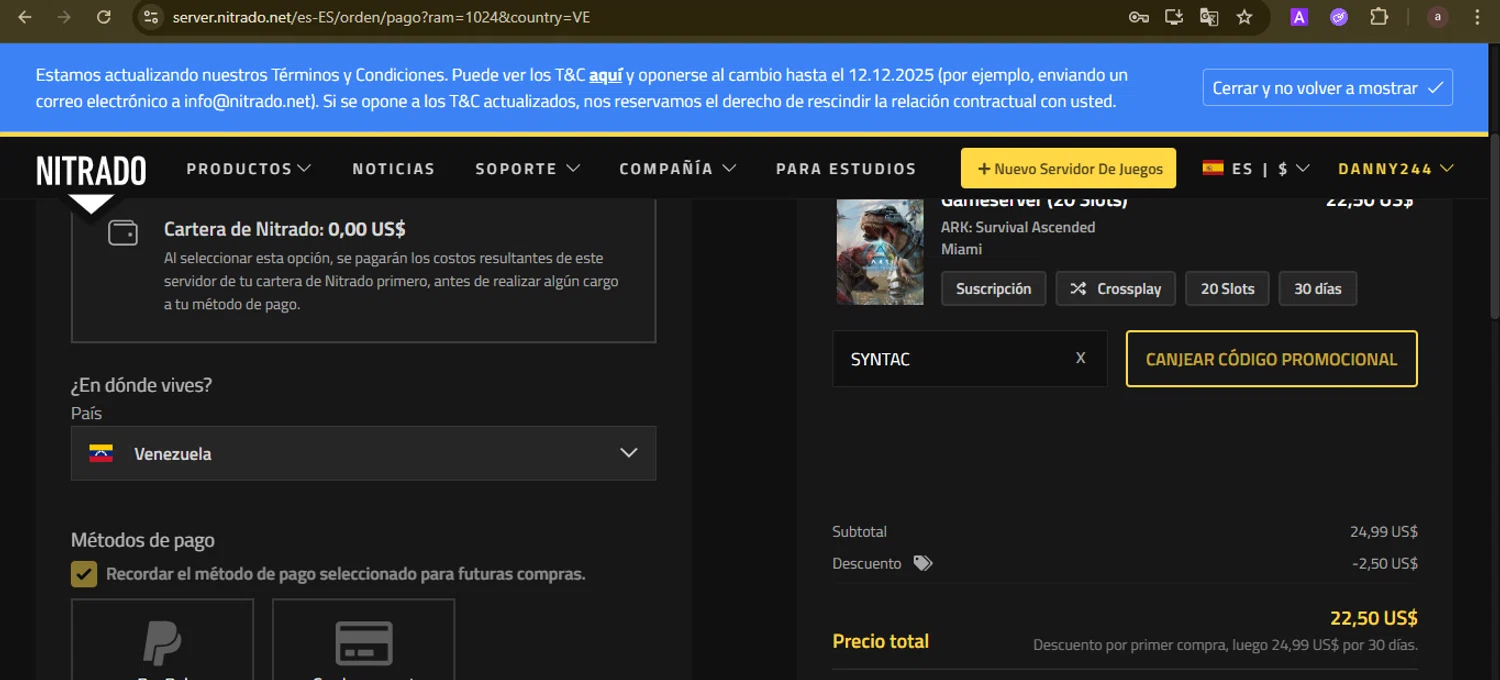Open PARA ESTUDIOS page
The height and width of the screenshot is (680, 1500).
(x=846, y=169)
